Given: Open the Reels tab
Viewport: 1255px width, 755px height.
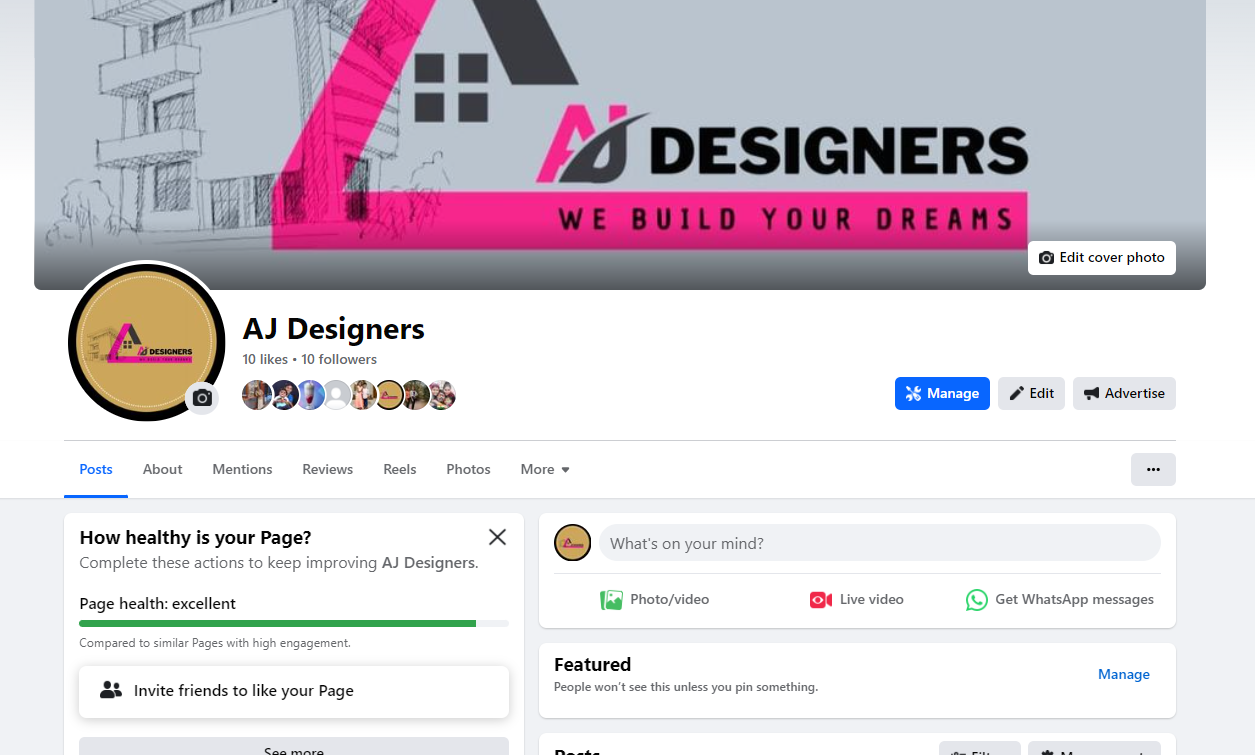Looking at the screenshot, I should pyautogui.click(x=400, y=469).
